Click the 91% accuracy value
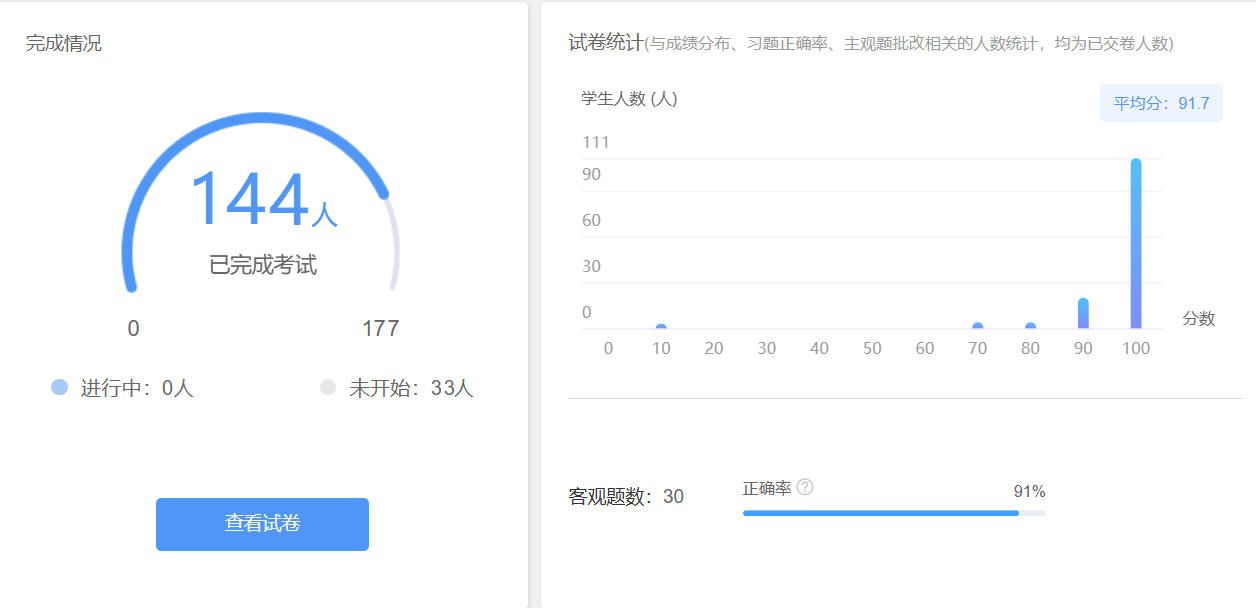This screenshot has height=608, width=1256. click(x=1029, y=491)
